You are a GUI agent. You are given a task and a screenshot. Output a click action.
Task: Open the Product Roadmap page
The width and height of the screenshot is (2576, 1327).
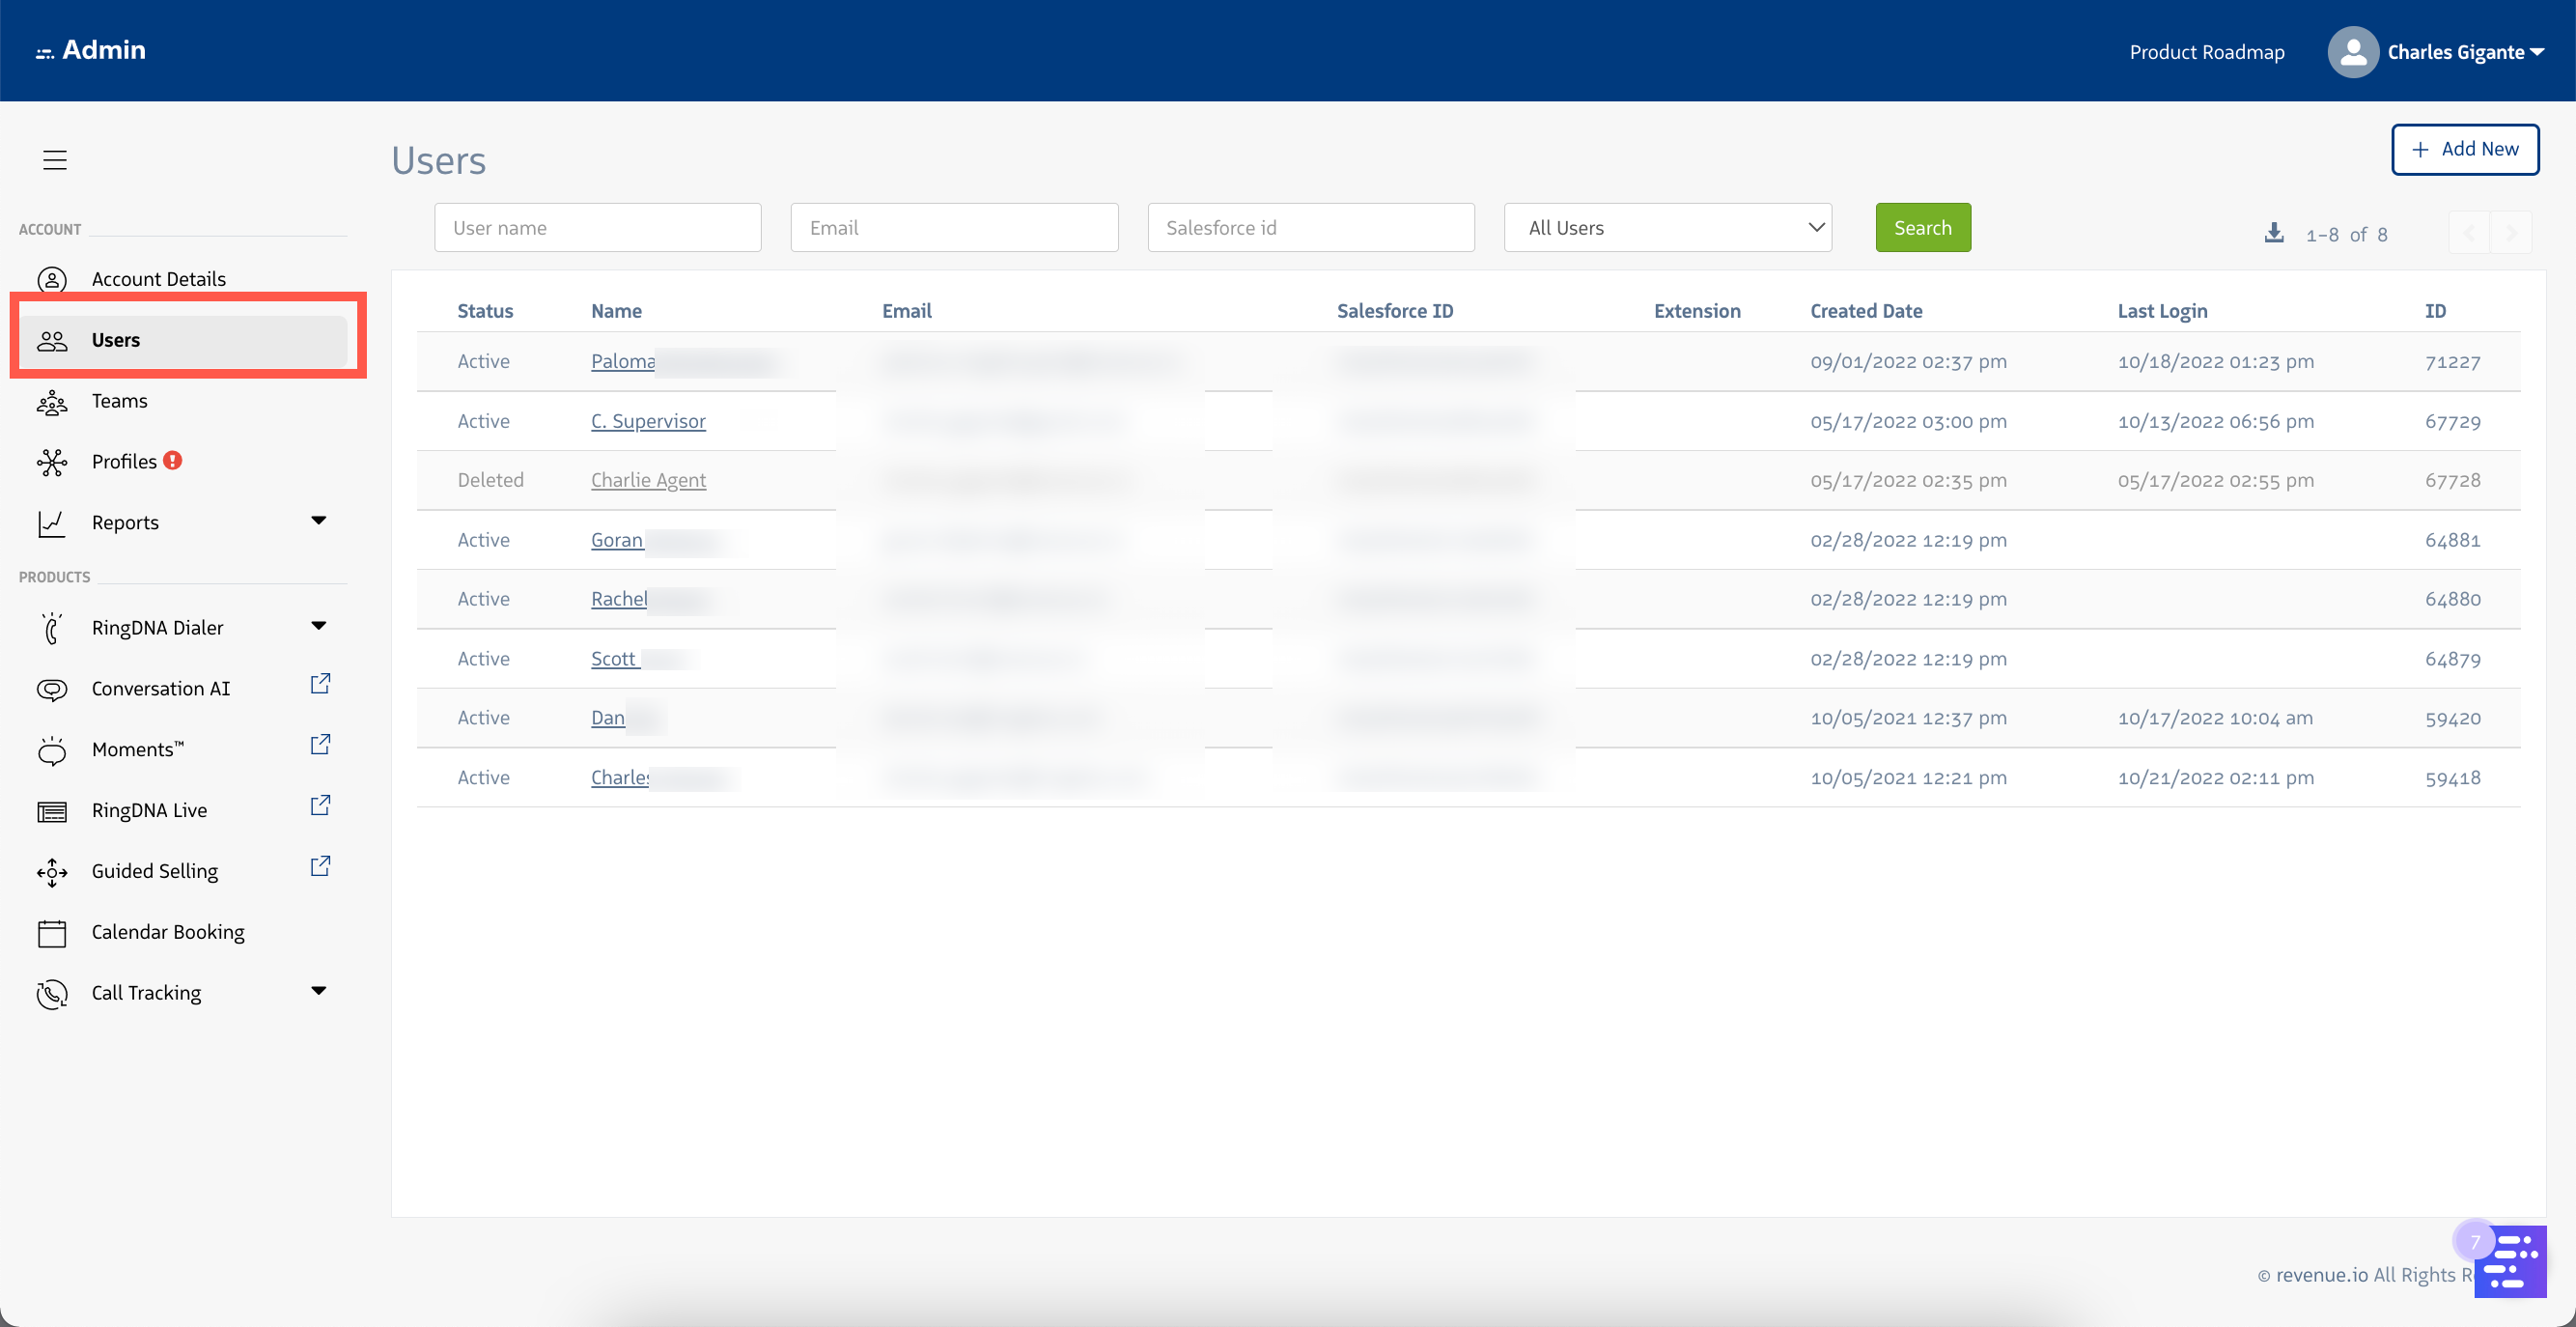(2206, 51)
